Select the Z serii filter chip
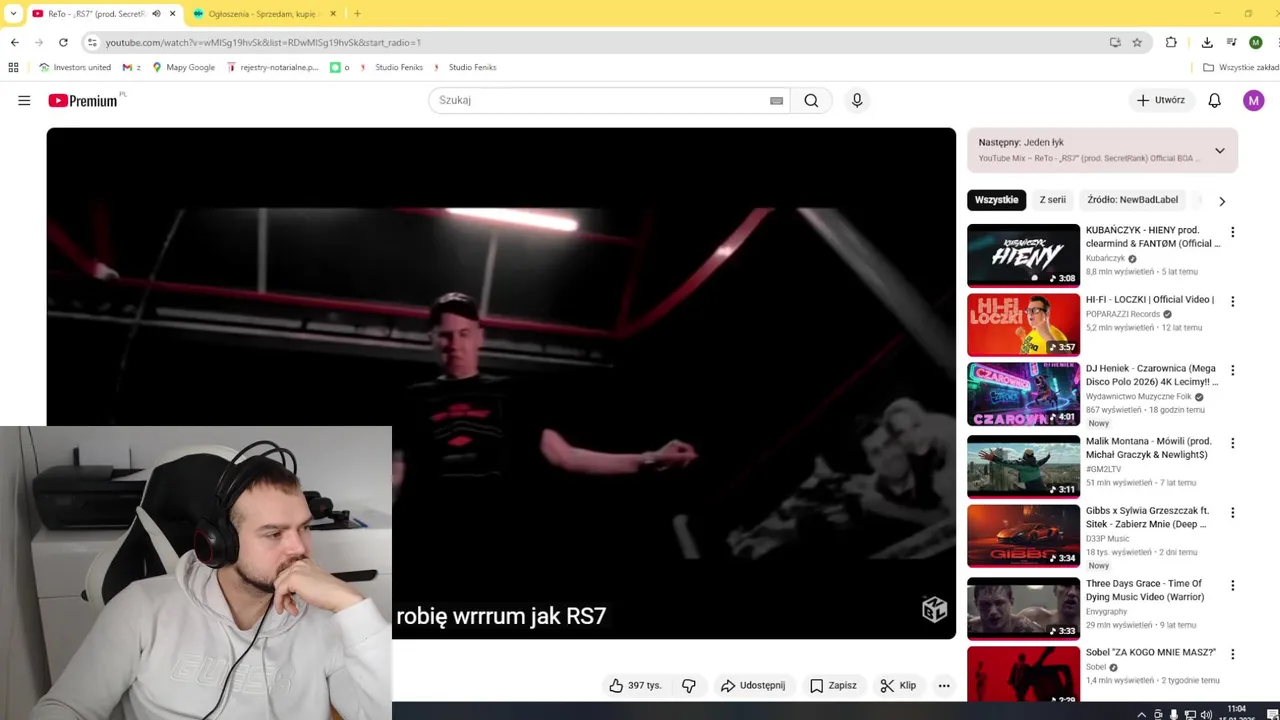1280x720 pixels. [x=1053, y=200]
